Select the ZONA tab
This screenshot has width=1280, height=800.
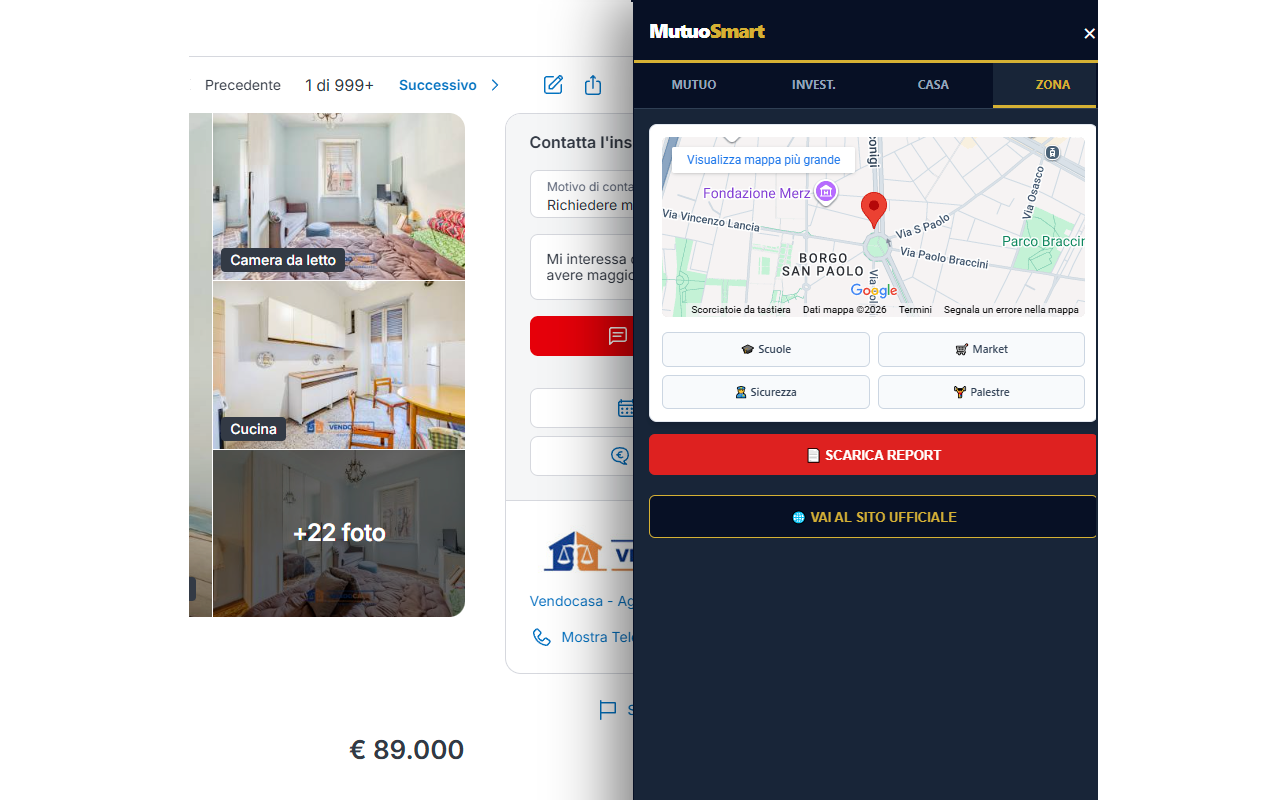click(x=1053, y=85)
